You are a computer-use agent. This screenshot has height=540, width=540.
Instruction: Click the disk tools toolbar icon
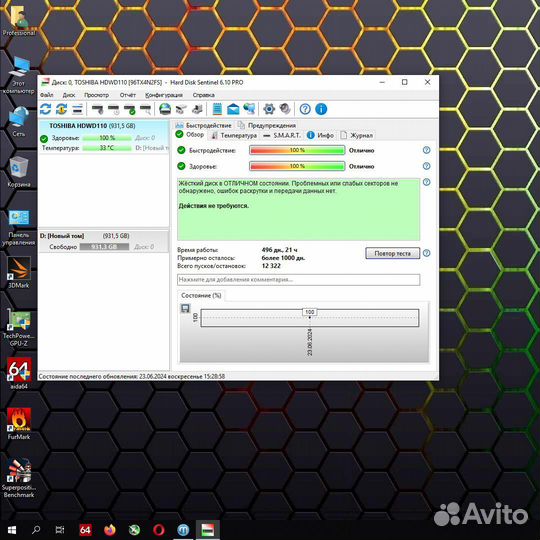(181, 109)
